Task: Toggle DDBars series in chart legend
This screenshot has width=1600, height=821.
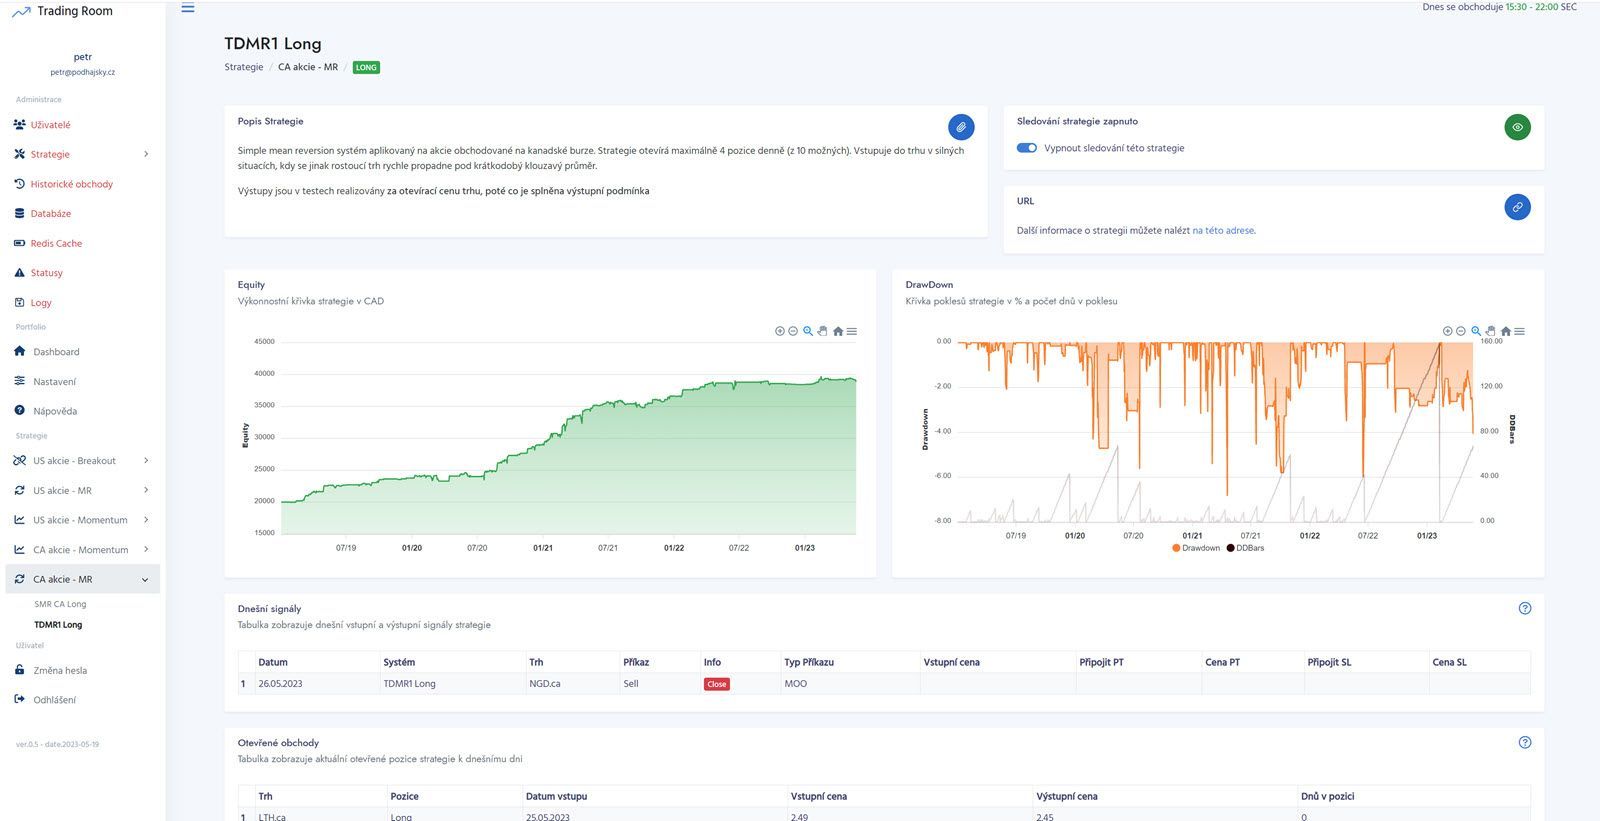Action: [x=1246, y=548]
